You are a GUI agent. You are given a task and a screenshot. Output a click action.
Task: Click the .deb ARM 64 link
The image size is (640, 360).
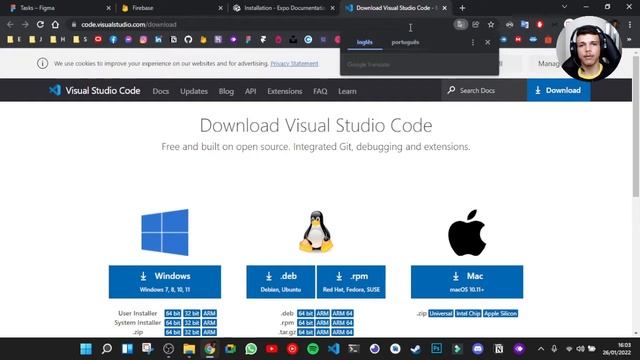342,313
